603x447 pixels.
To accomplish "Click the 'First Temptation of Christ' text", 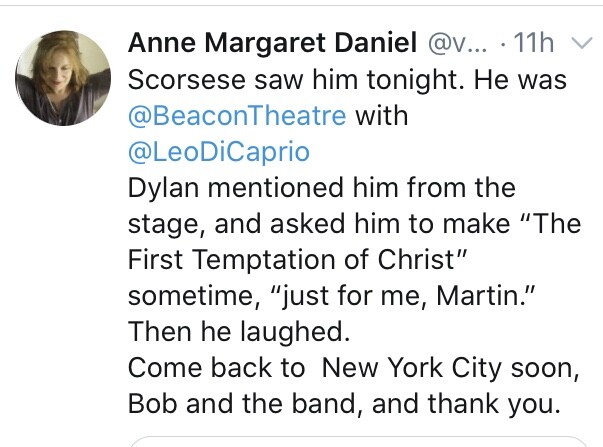I will (297, 259).
